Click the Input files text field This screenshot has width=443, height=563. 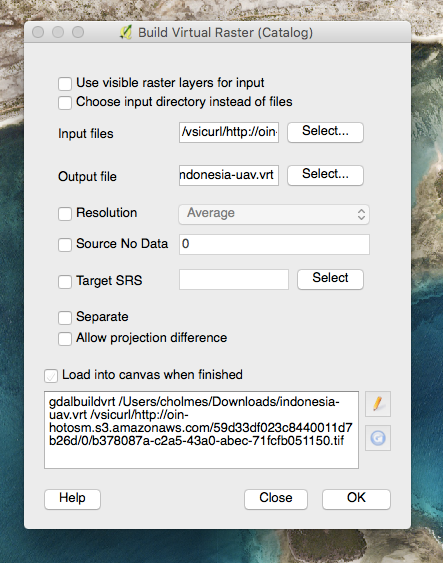(229, 132)
